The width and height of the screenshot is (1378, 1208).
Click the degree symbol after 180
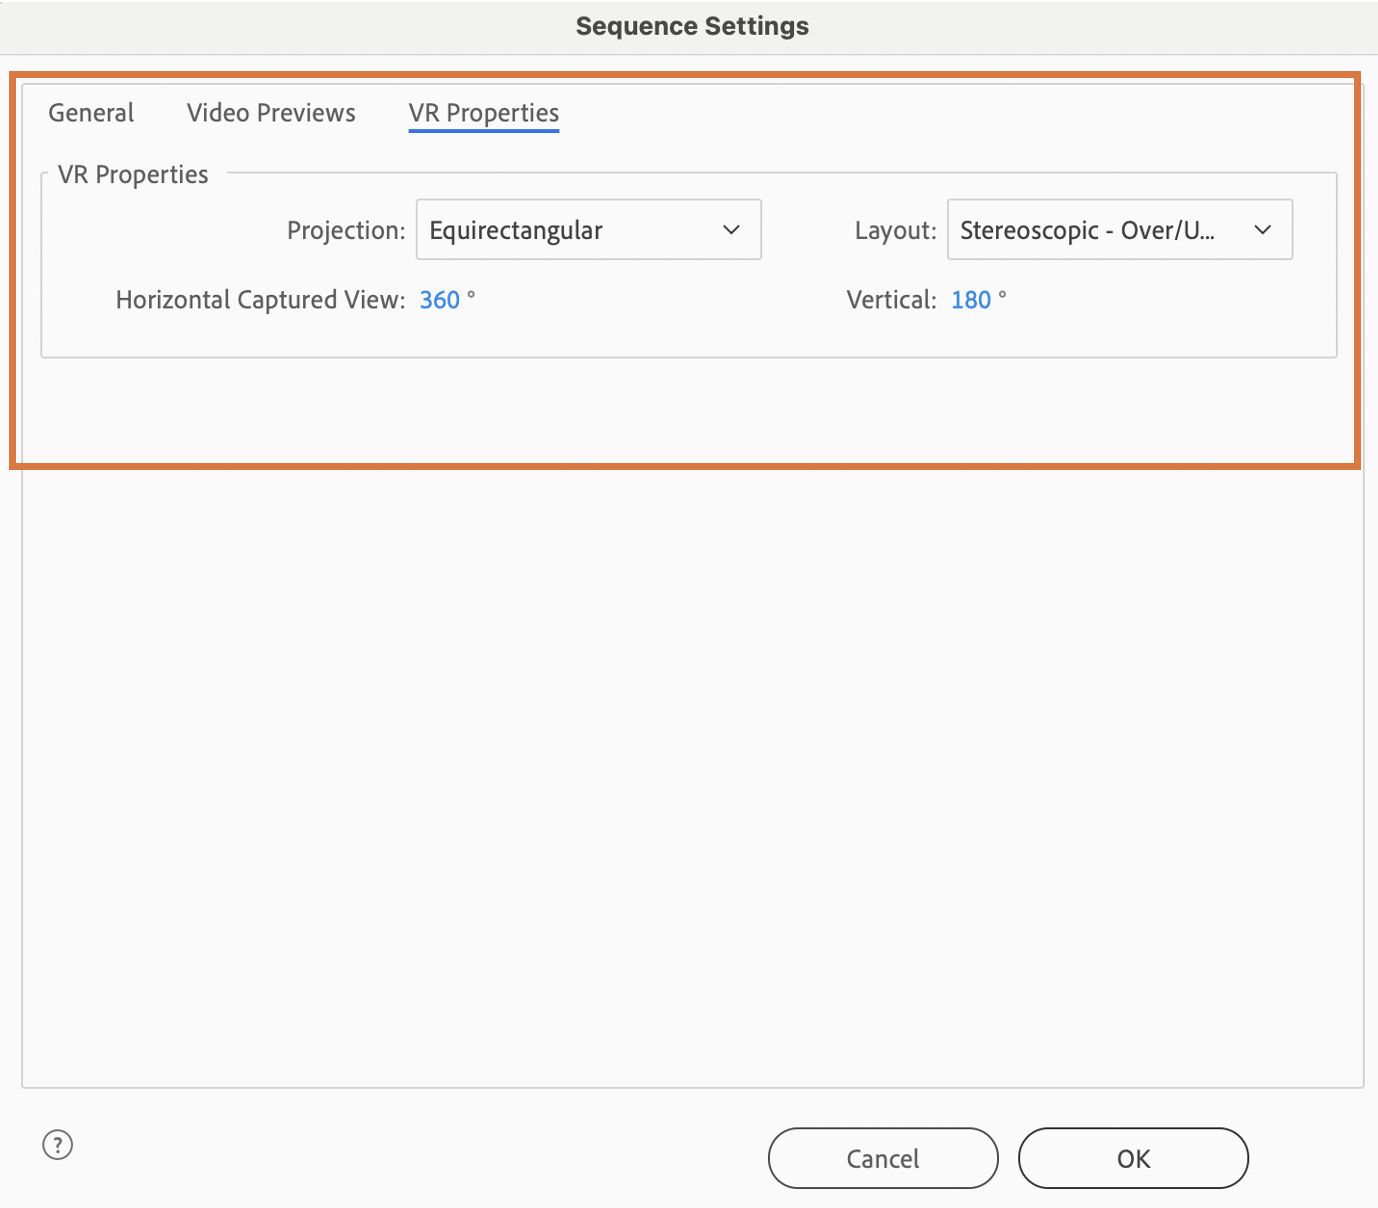[x=1002, y=295]
